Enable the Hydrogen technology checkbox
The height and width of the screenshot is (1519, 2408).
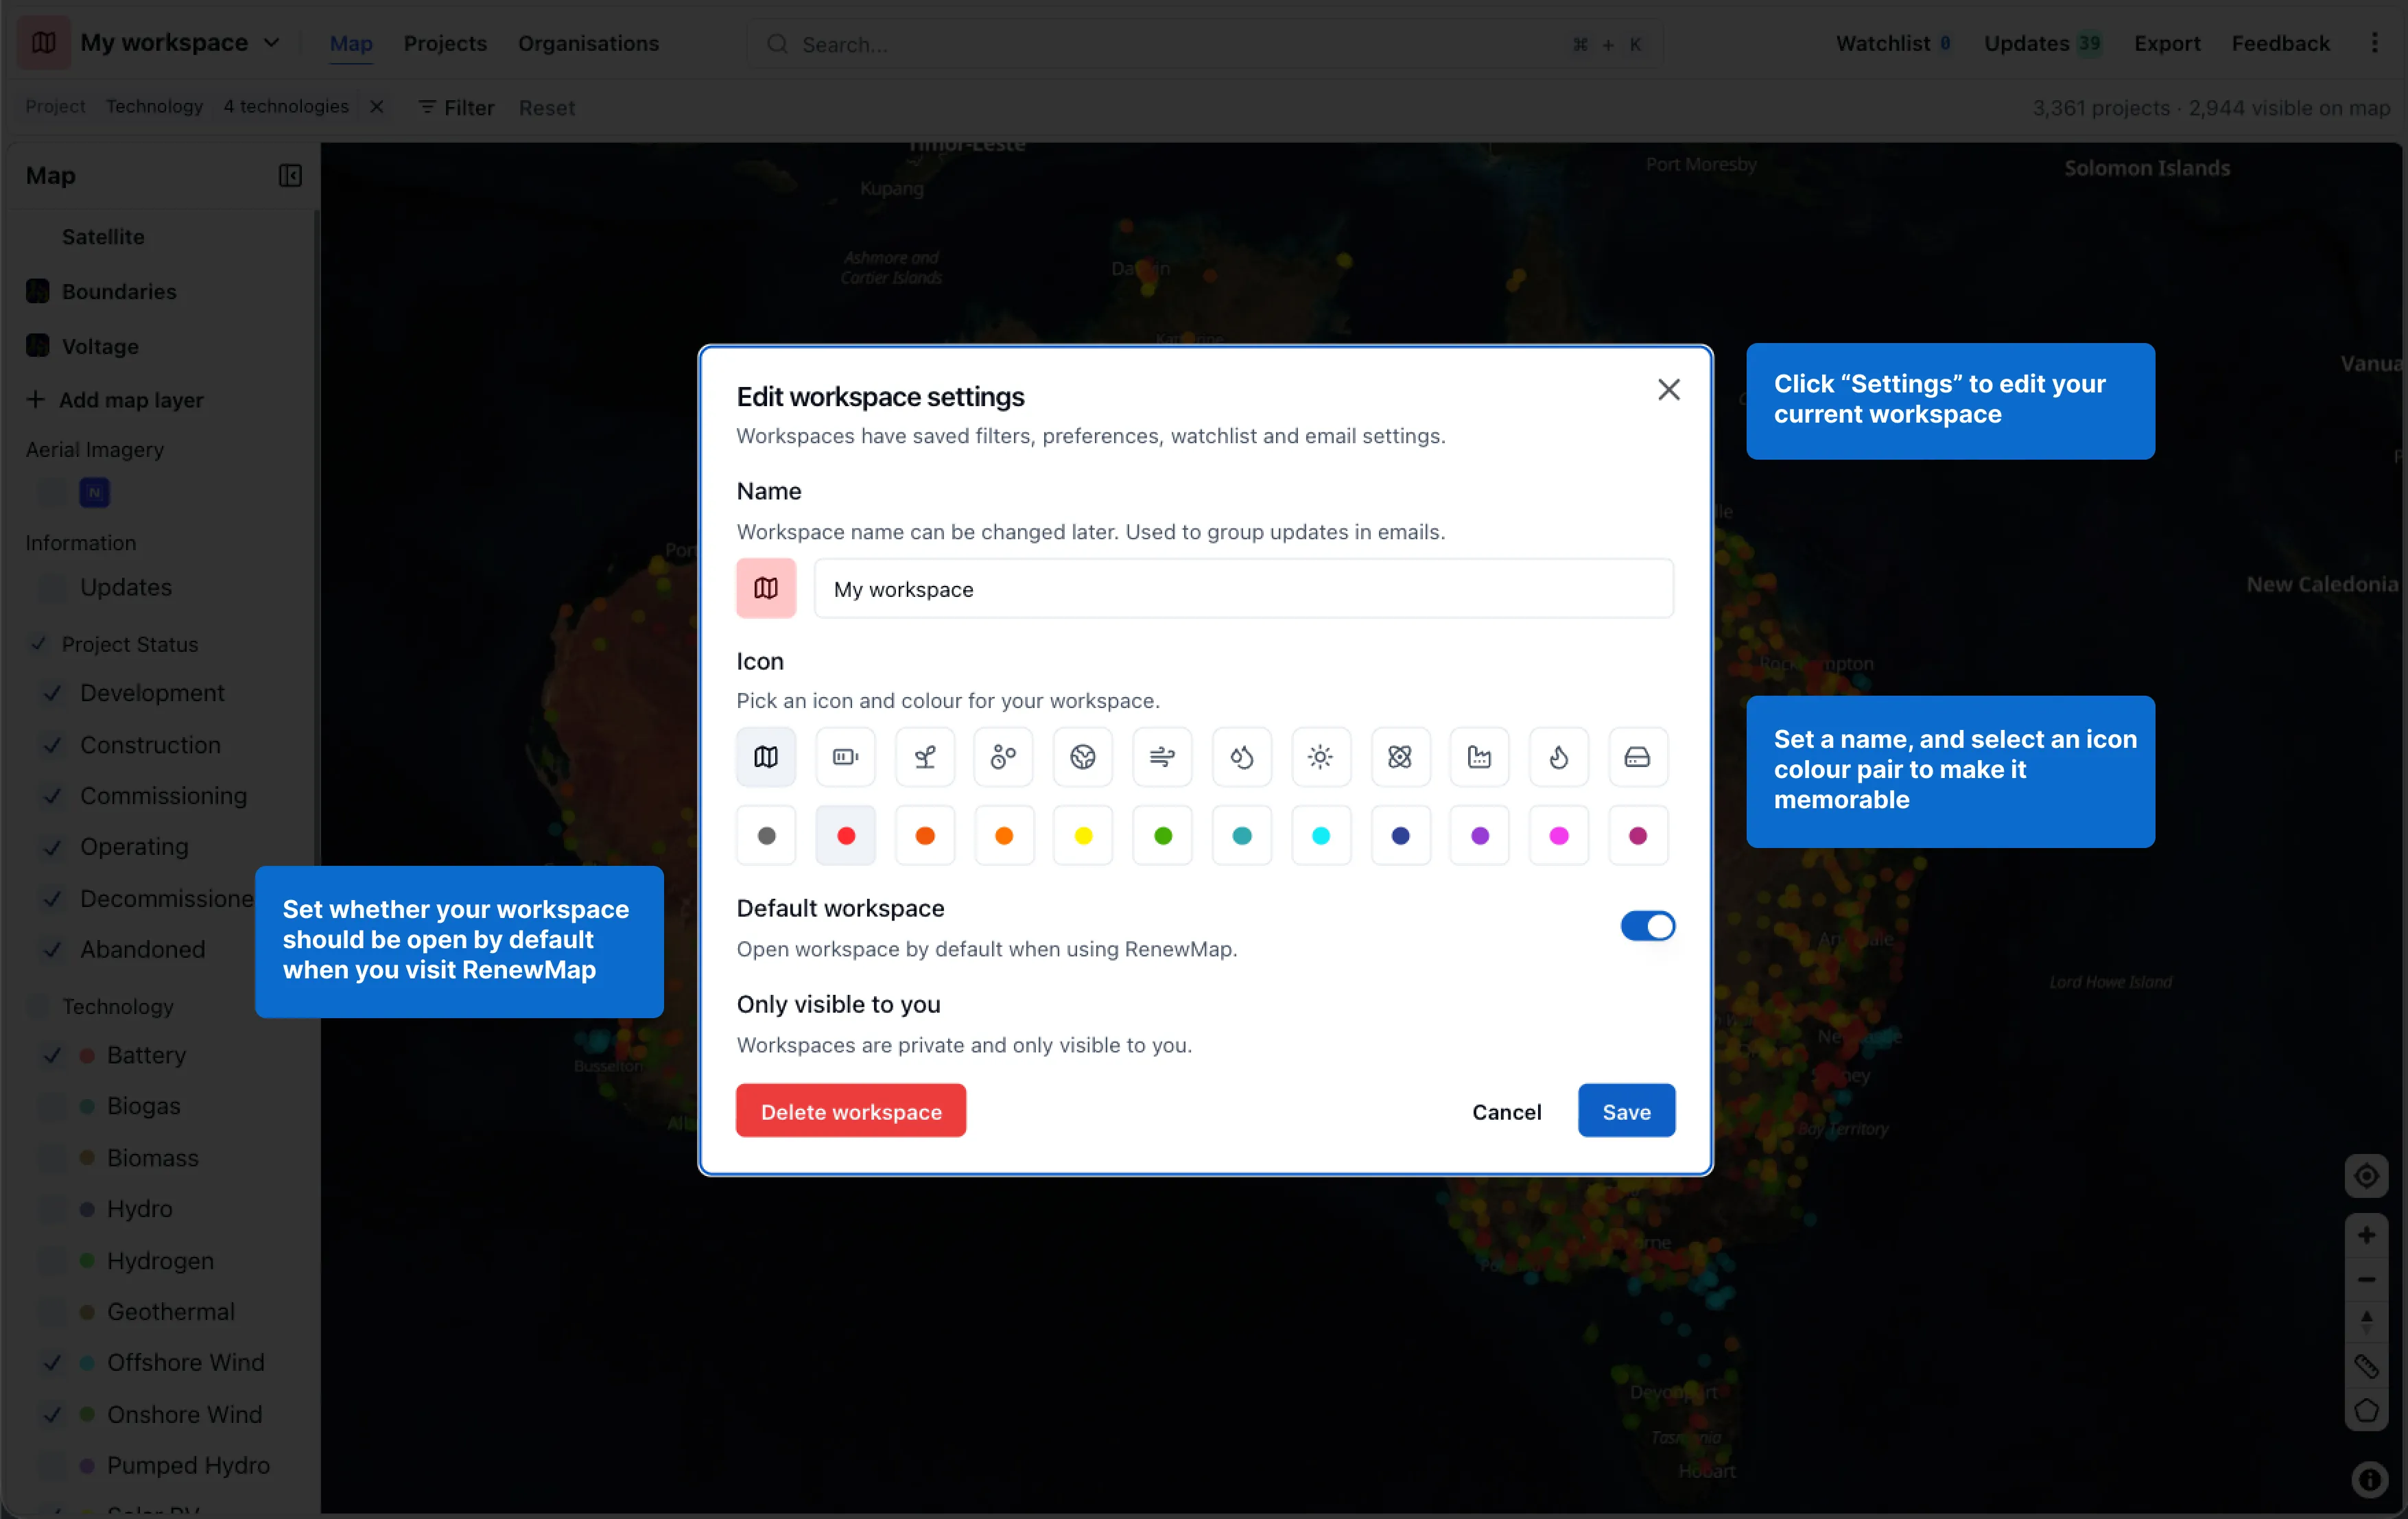53,1261
